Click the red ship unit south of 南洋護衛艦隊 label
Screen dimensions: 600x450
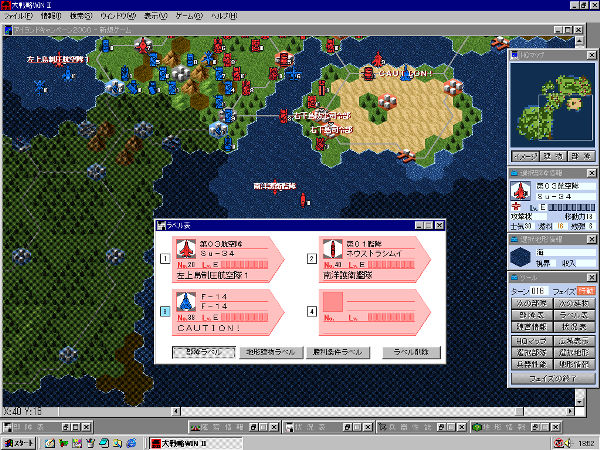(303, 200)
